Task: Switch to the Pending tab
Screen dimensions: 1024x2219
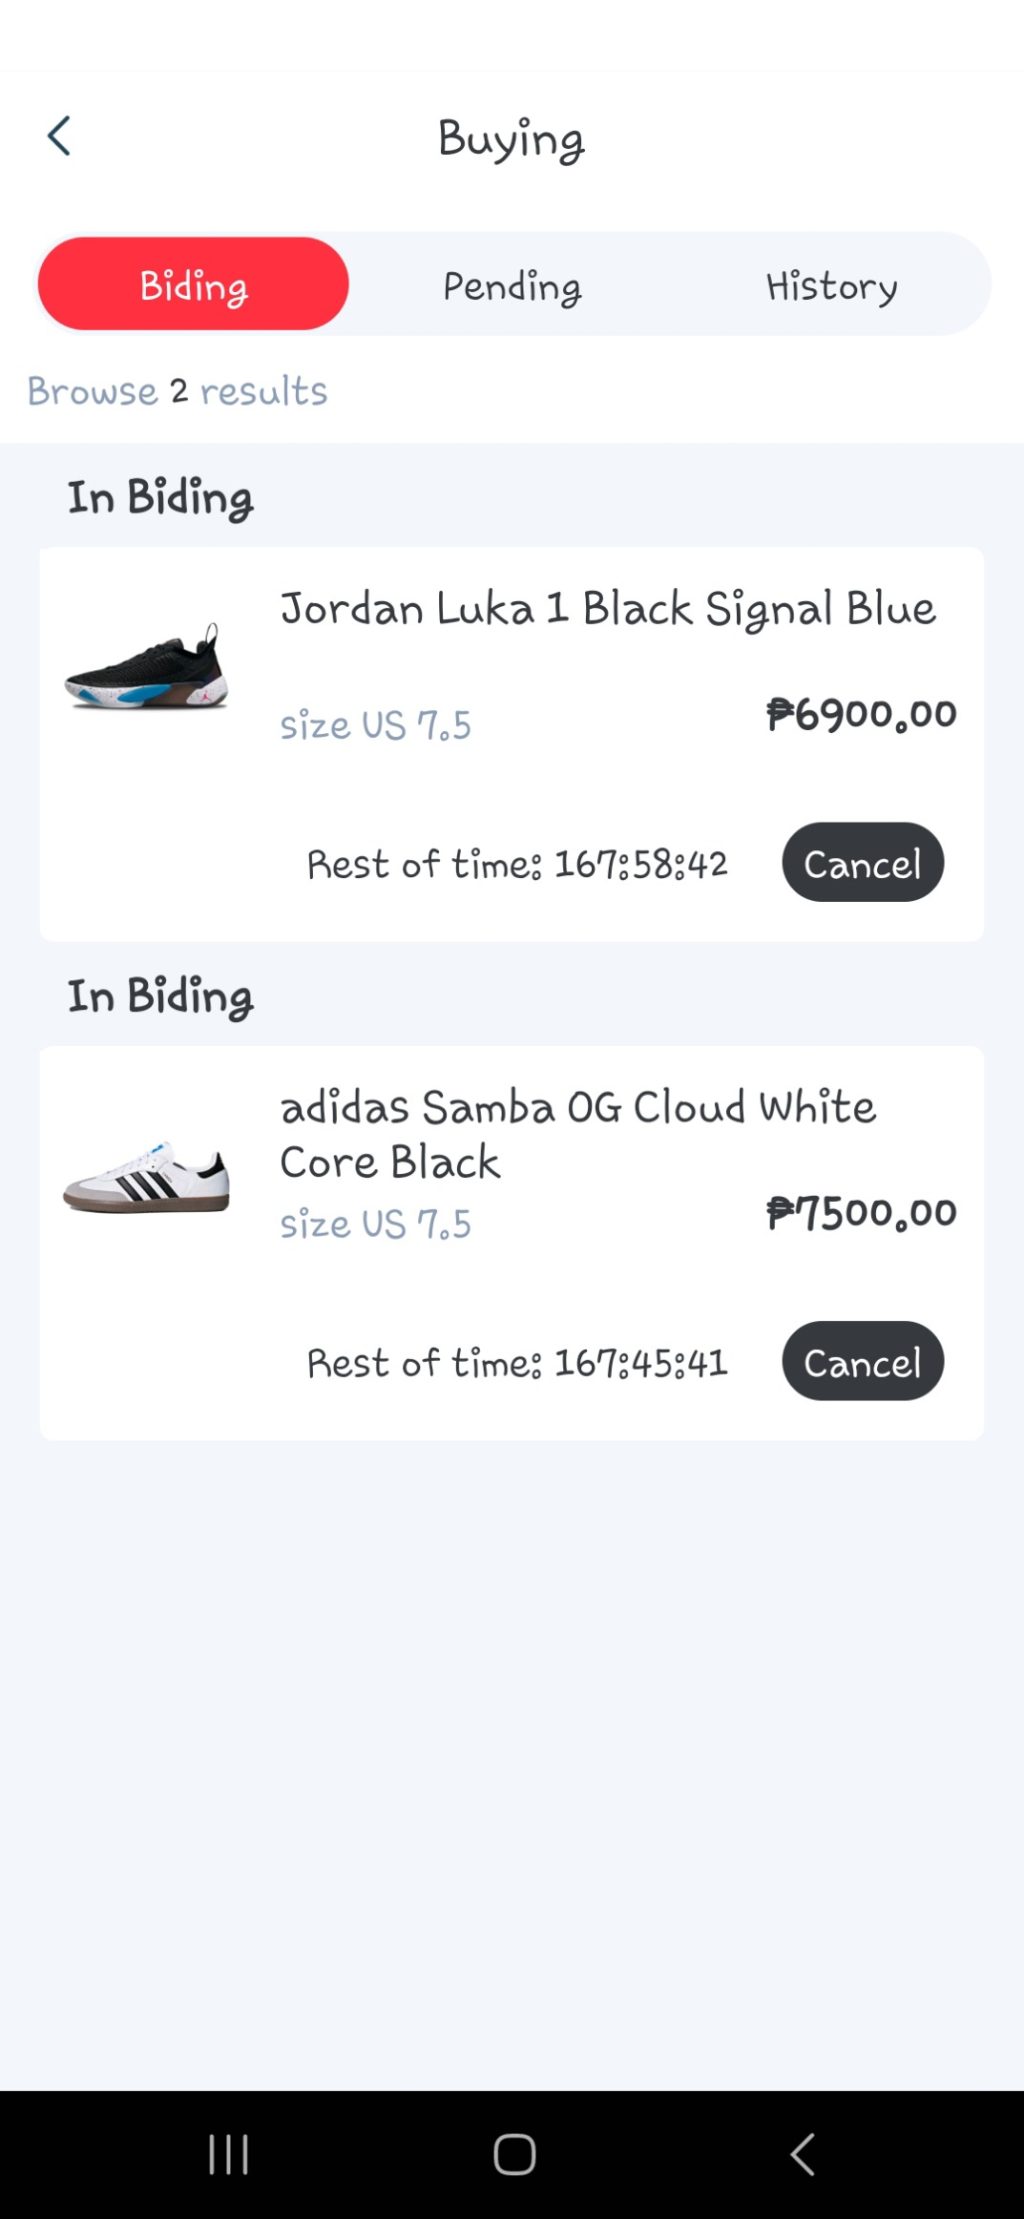Action: [512, 287]
